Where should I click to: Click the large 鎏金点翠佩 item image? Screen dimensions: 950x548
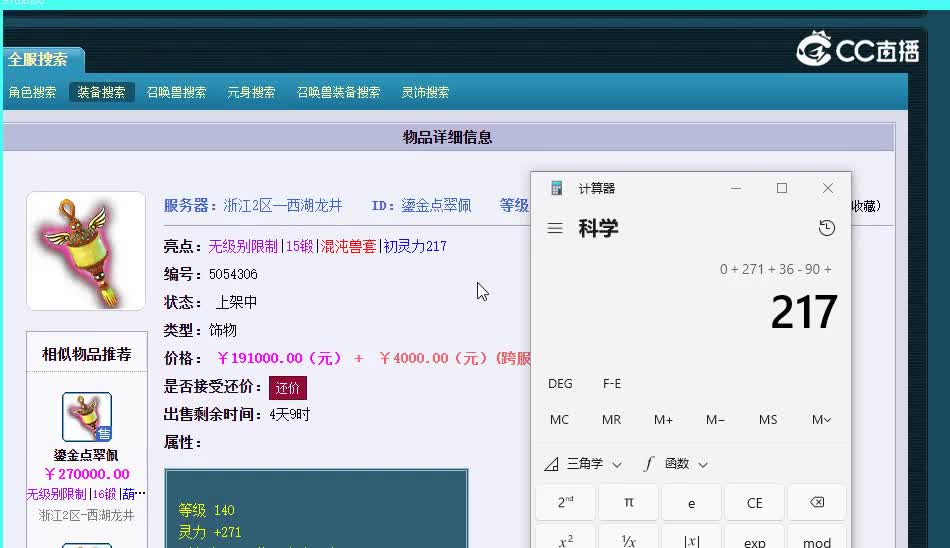[x=86, y=251]
